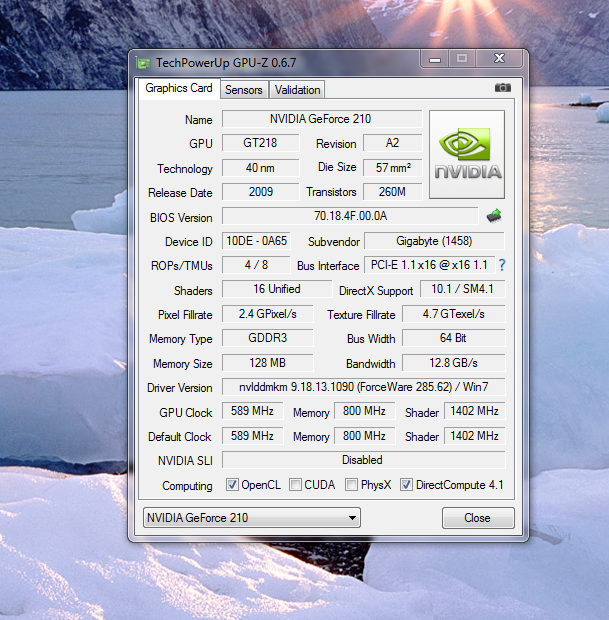The image size is (609, 620).
Task: Click the Revision value A2
Action: tap(392, 143)
